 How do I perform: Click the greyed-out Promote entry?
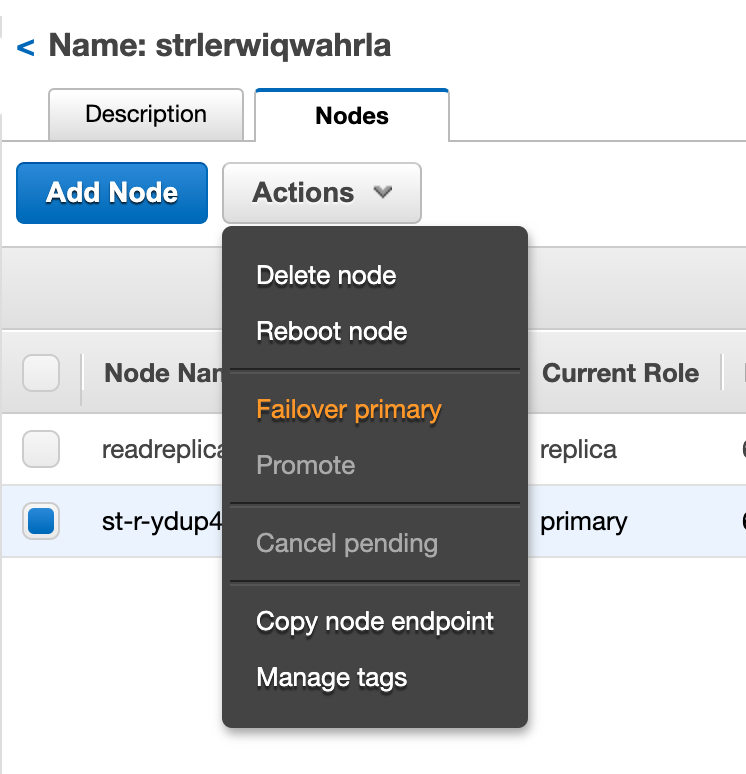click(x=305, y=465)
